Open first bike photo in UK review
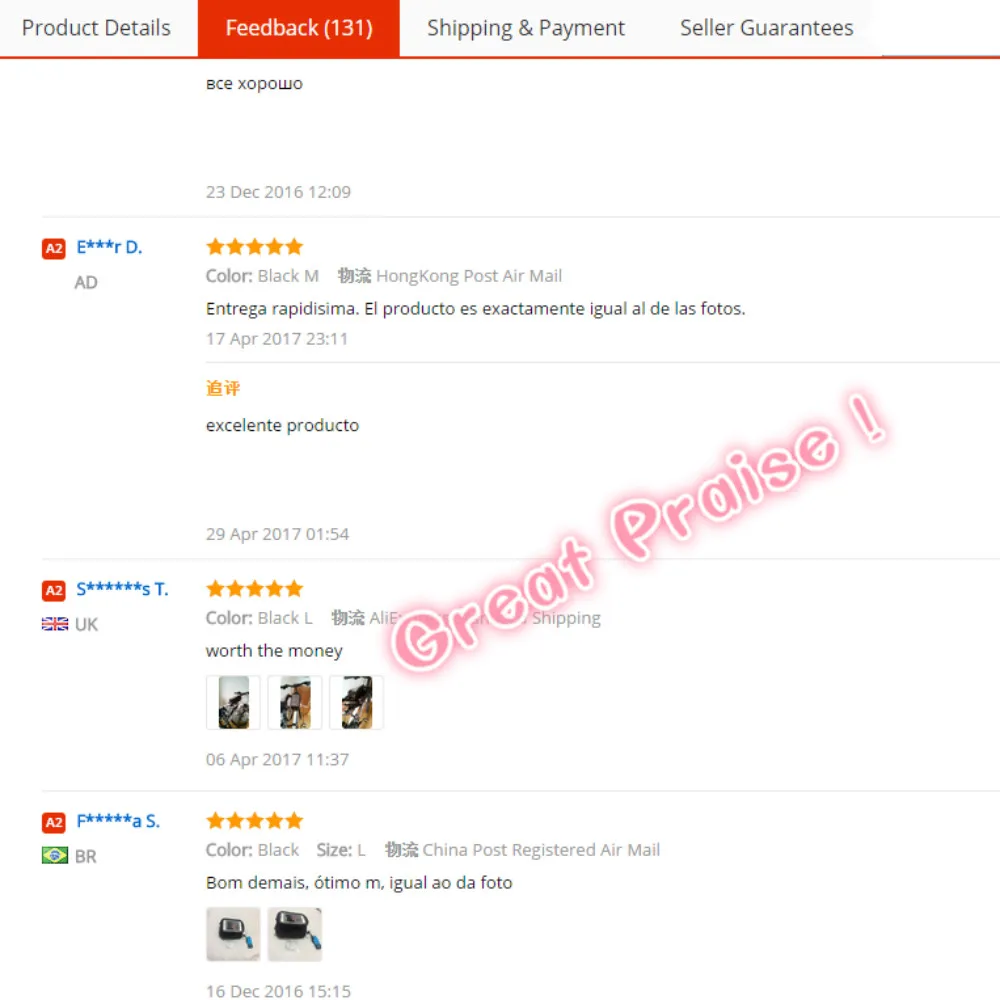The width and height of the screenshot is (1000, 1000). pos(233,702)
